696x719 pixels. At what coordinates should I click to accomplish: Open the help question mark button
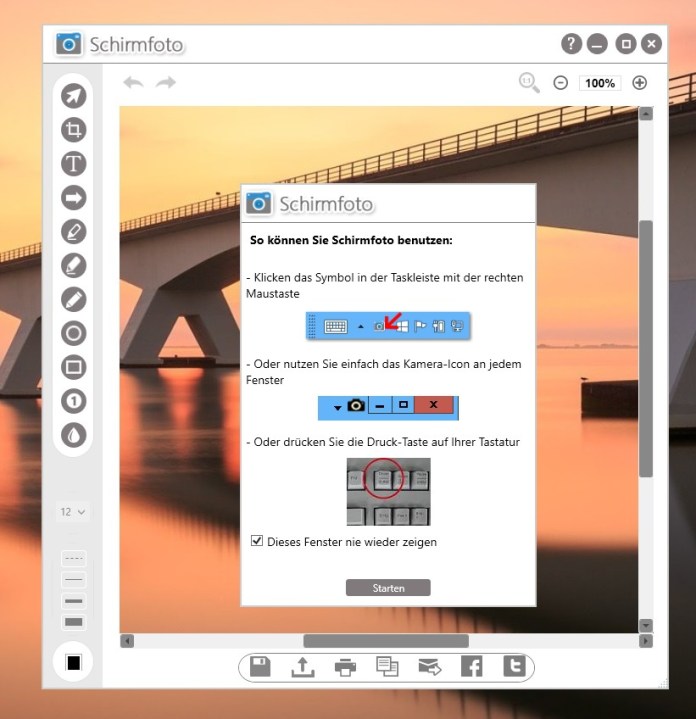(571, 44)
